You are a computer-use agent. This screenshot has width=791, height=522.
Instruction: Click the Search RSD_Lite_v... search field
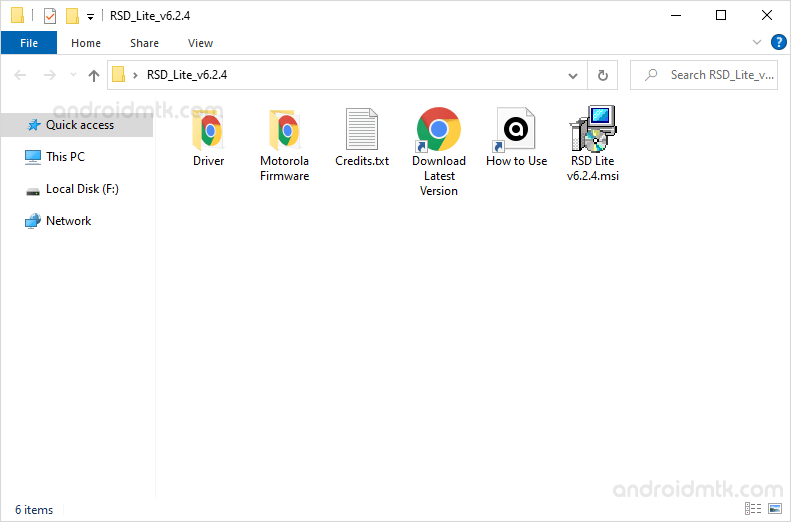click(x=704, y=75)
